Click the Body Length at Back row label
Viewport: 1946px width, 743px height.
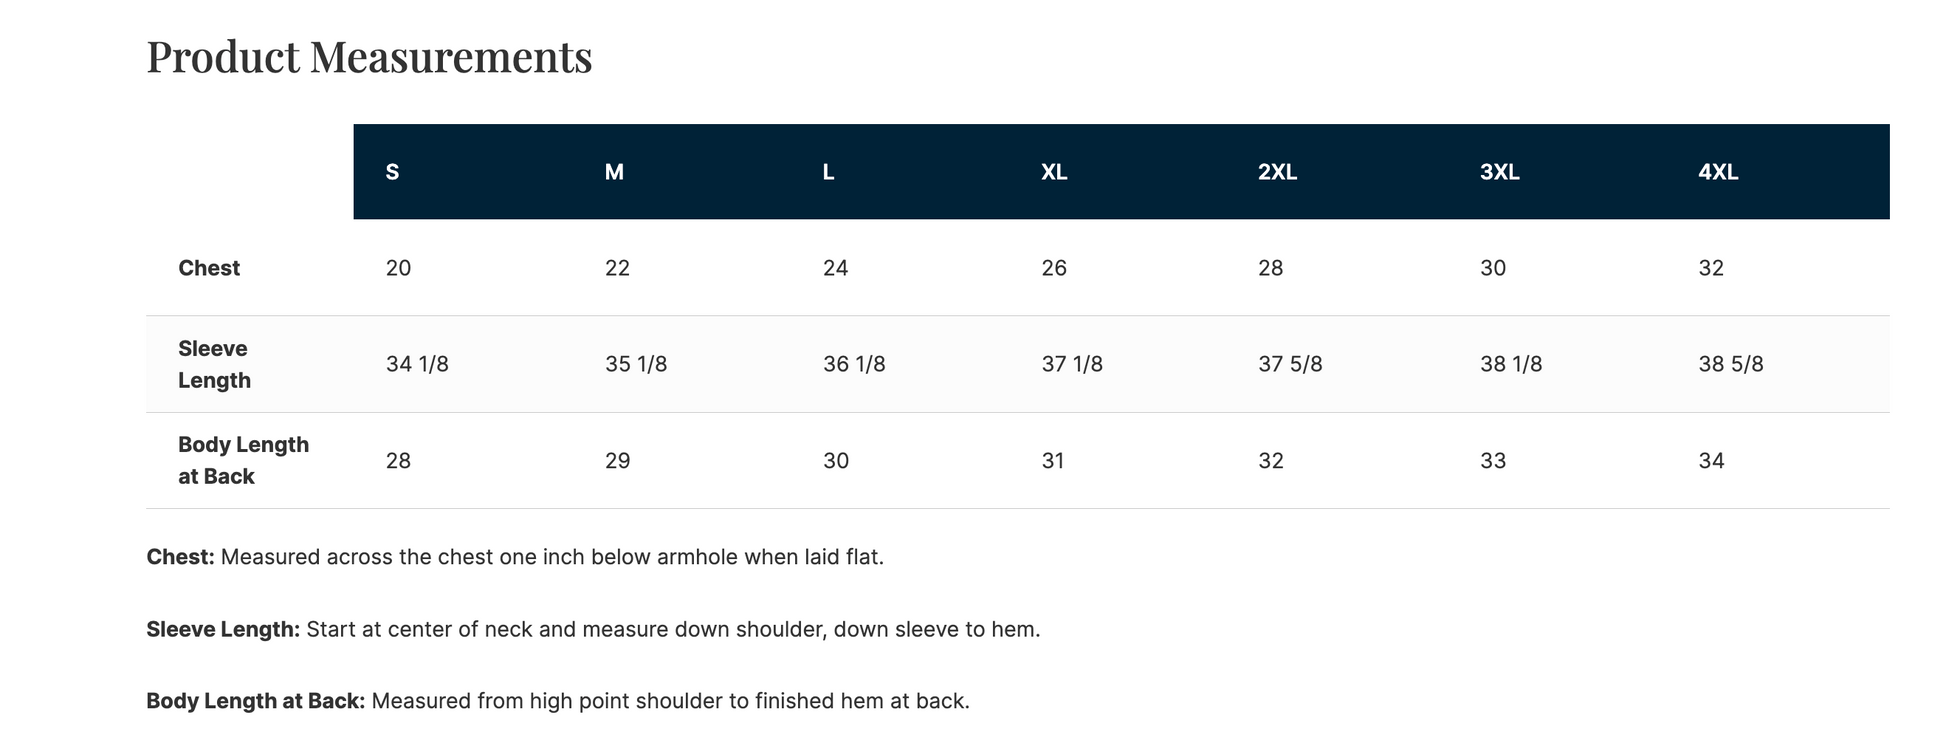pyautogui.click(x=243, y=460)
